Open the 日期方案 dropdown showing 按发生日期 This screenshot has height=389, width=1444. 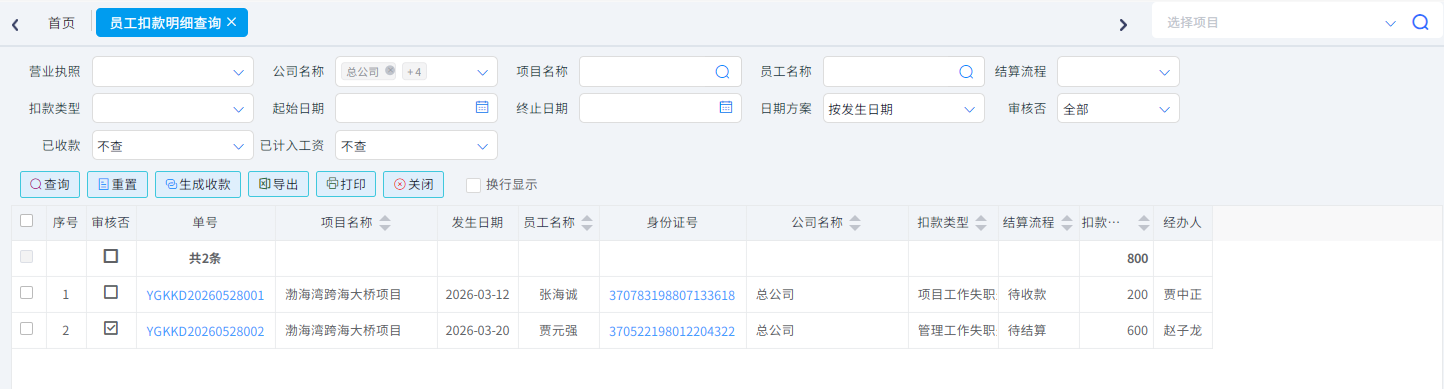click(x=904, y=108)
